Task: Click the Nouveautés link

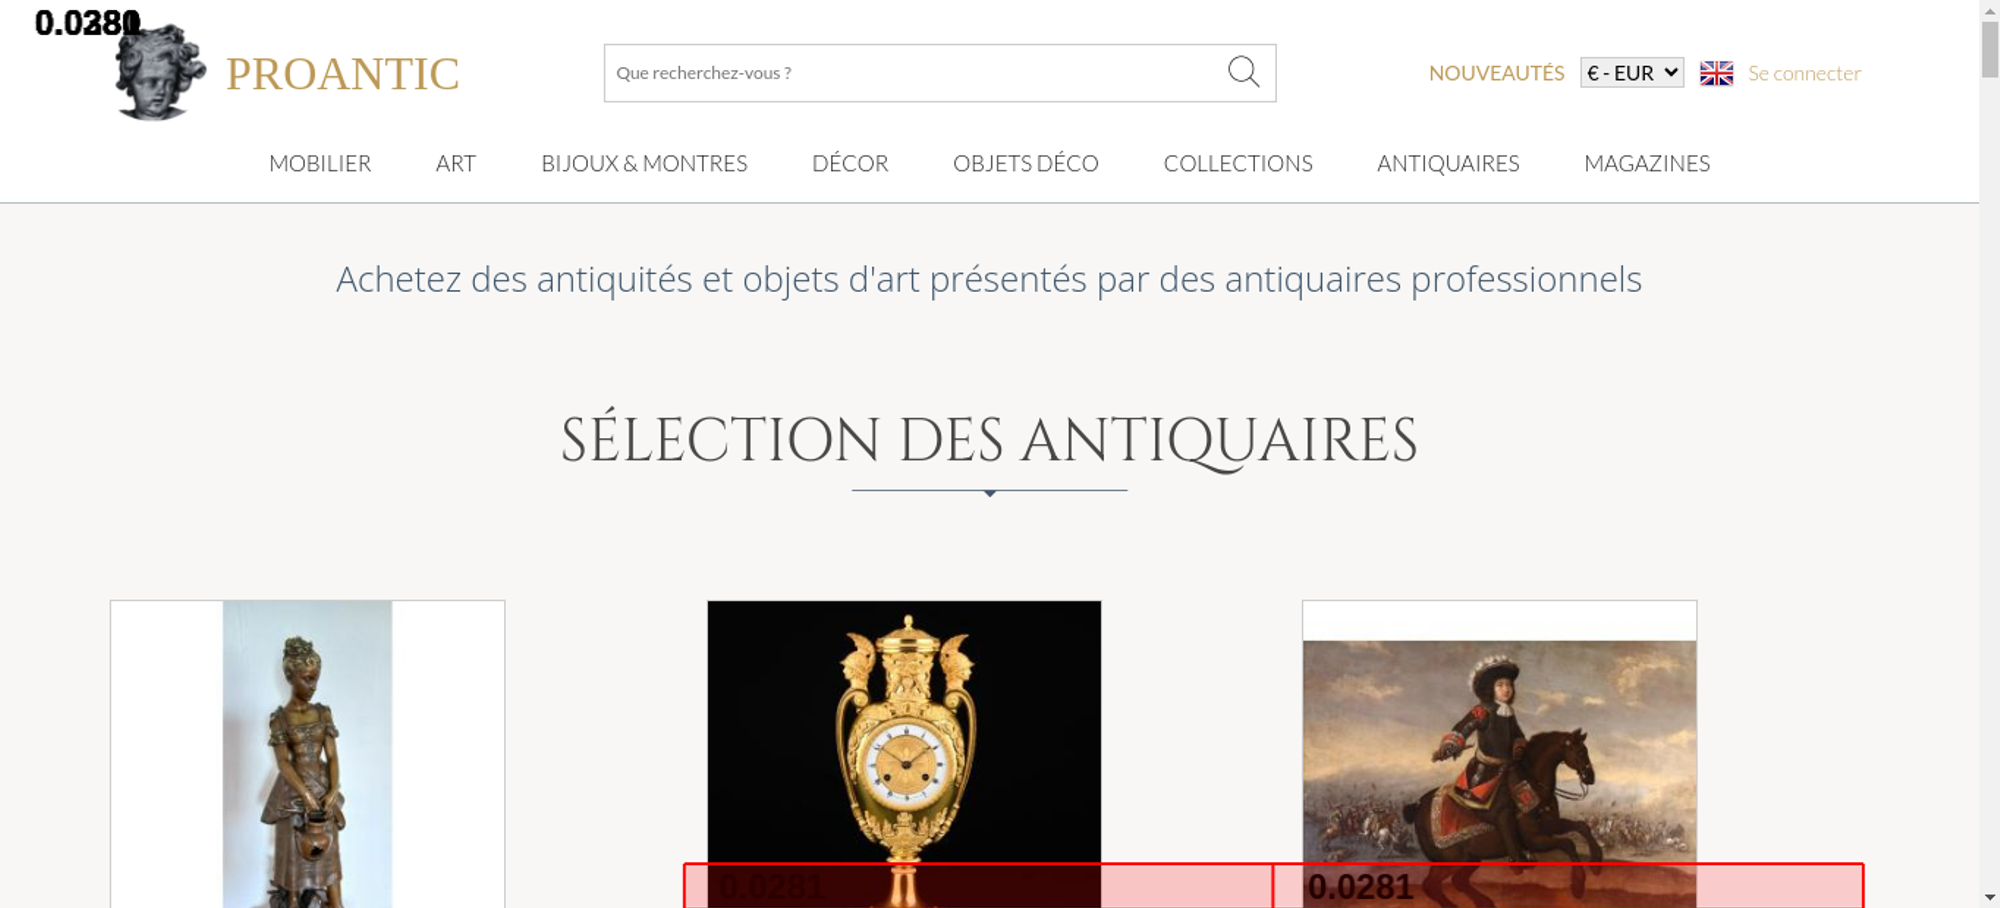Action: click(x=1496, y=73)
